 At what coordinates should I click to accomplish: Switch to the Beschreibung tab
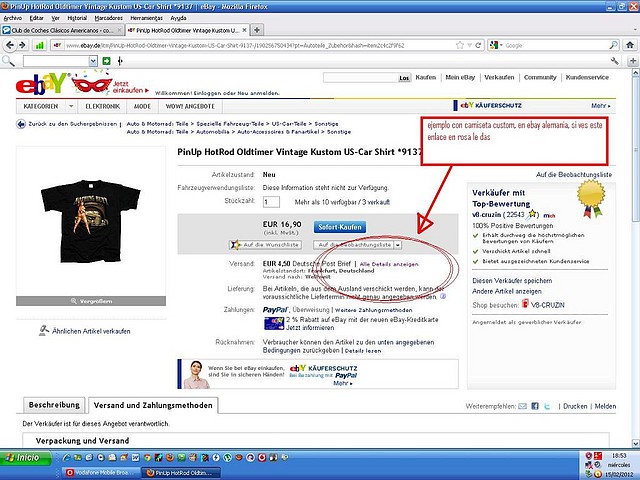(x=54, y=405)
